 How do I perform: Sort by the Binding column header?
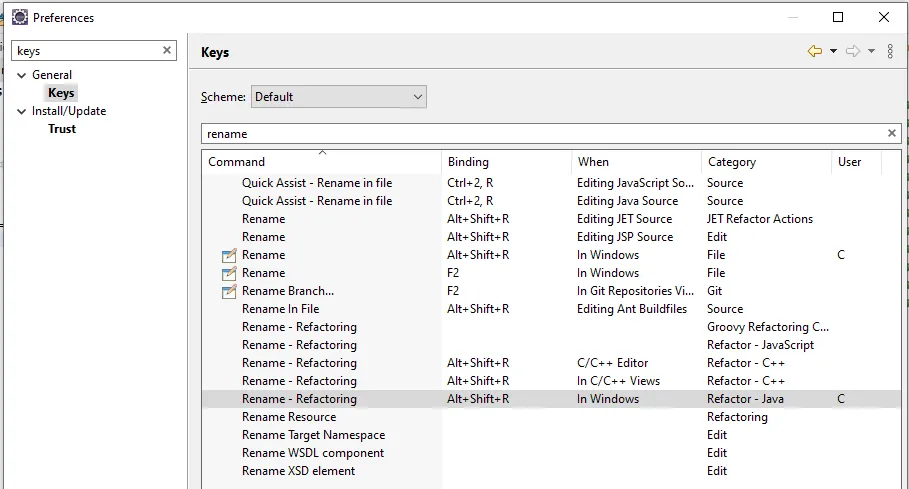468,162
